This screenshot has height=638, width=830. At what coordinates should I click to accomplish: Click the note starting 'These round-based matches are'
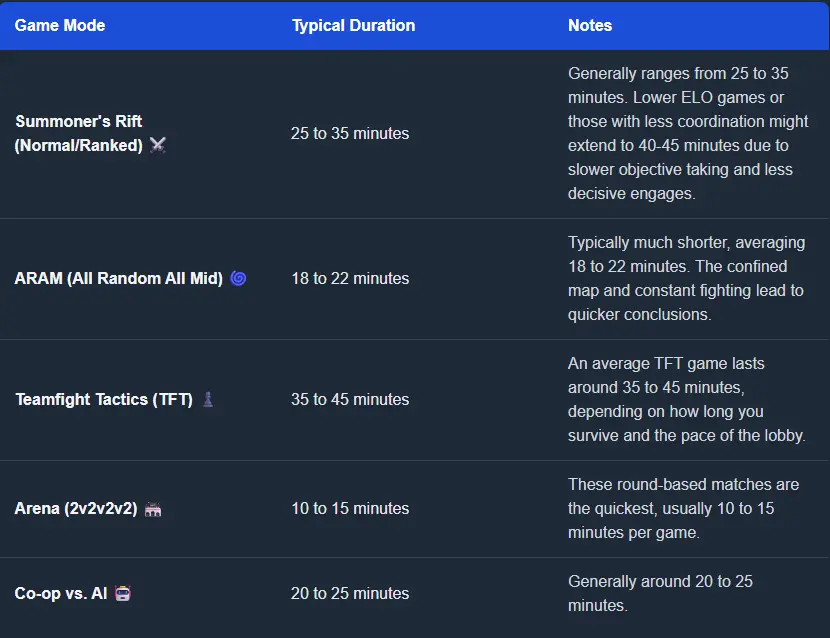coord(683,508)
